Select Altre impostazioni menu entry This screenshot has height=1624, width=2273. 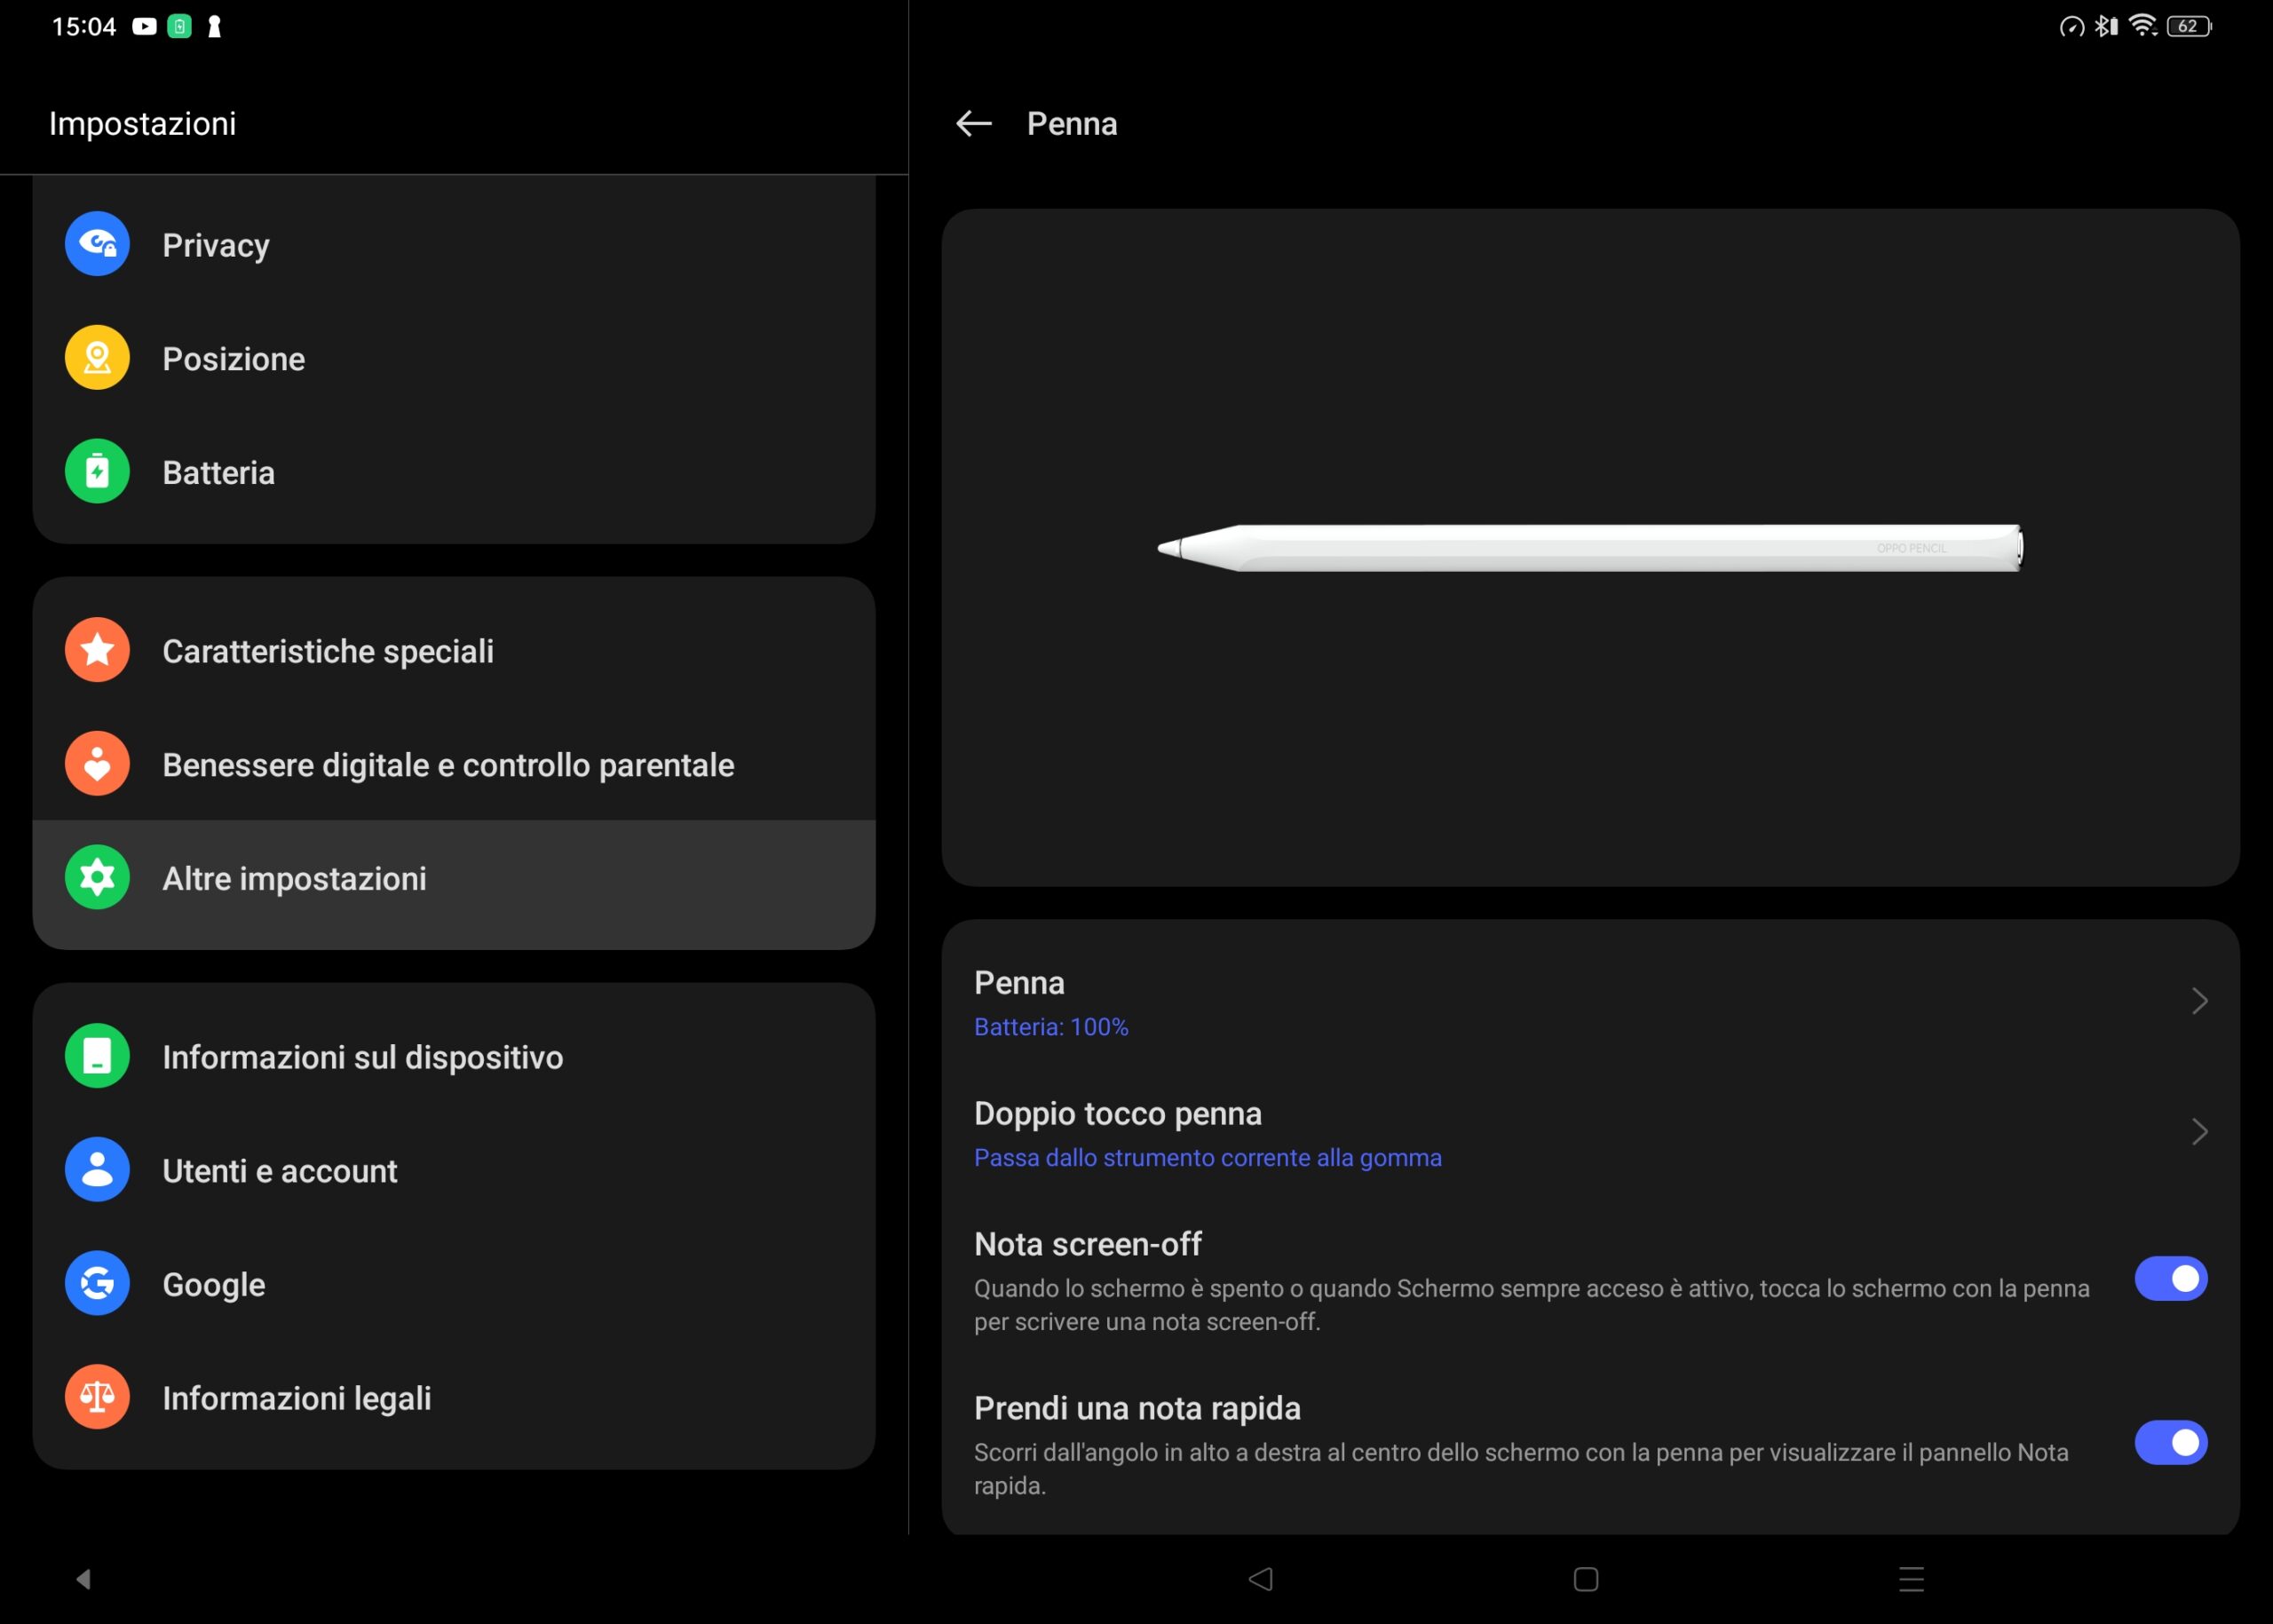point(294,879)
